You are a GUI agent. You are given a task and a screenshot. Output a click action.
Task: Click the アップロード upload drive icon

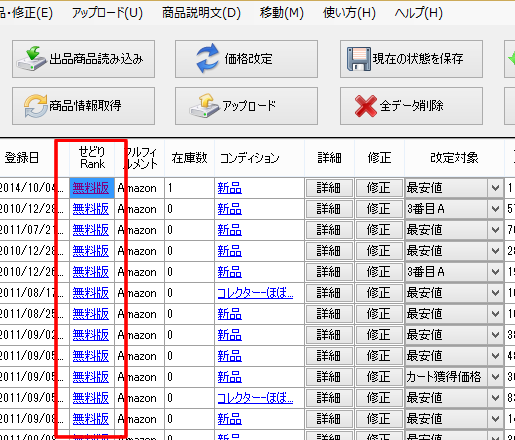coord(204,106)
